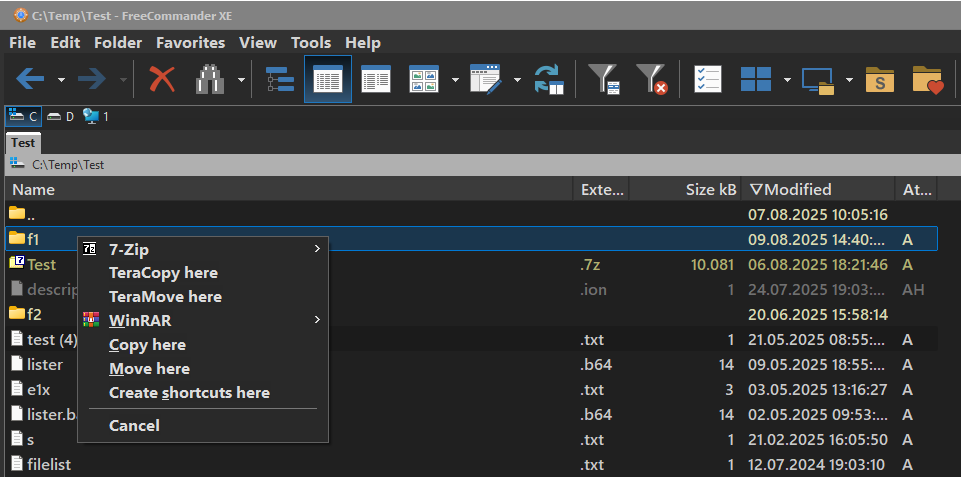Click the Test folder tab

[x=23, y=143]
